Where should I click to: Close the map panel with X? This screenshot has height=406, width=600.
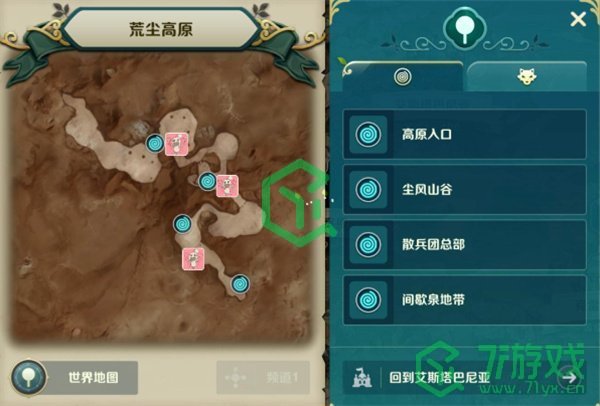(x=578, y=19)
